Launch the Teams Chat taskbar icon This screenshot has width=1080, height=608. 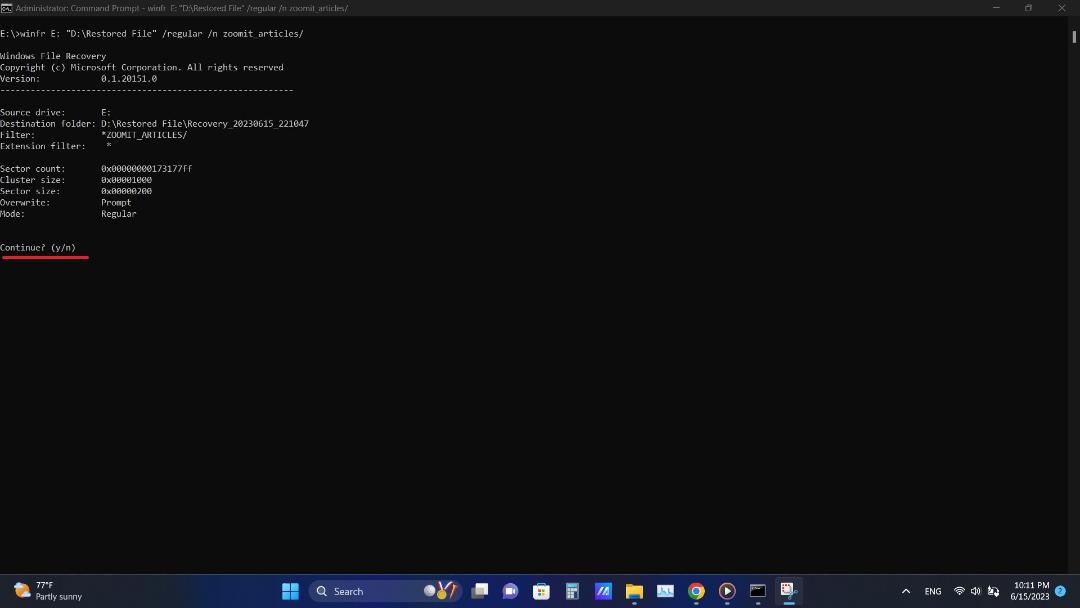tap(510, 591)
